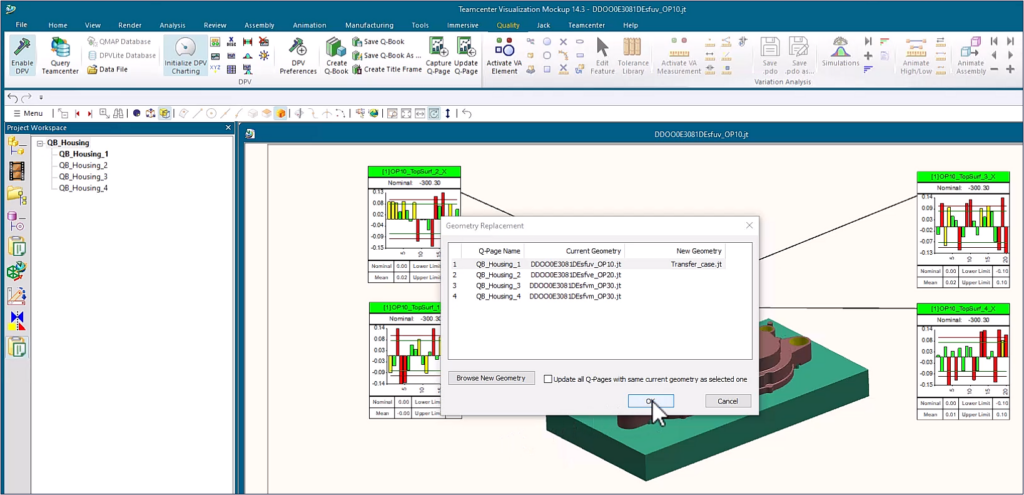Click Create Title Frame

pyautogui.click(x=387, y=69)
